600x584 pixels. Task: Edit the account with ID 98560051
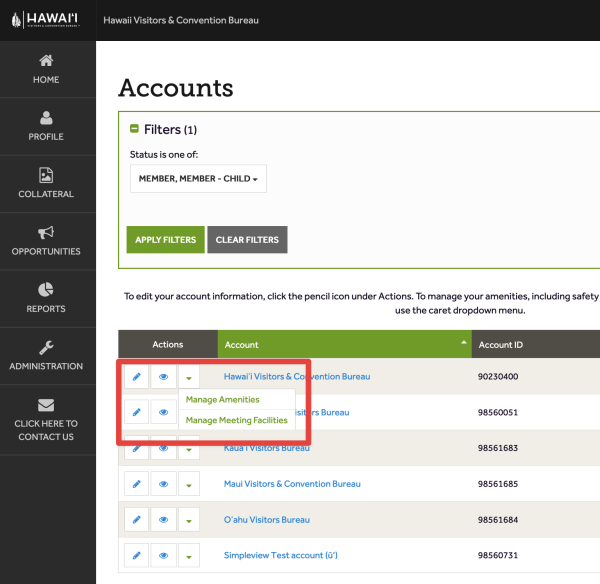click(136, 412)
